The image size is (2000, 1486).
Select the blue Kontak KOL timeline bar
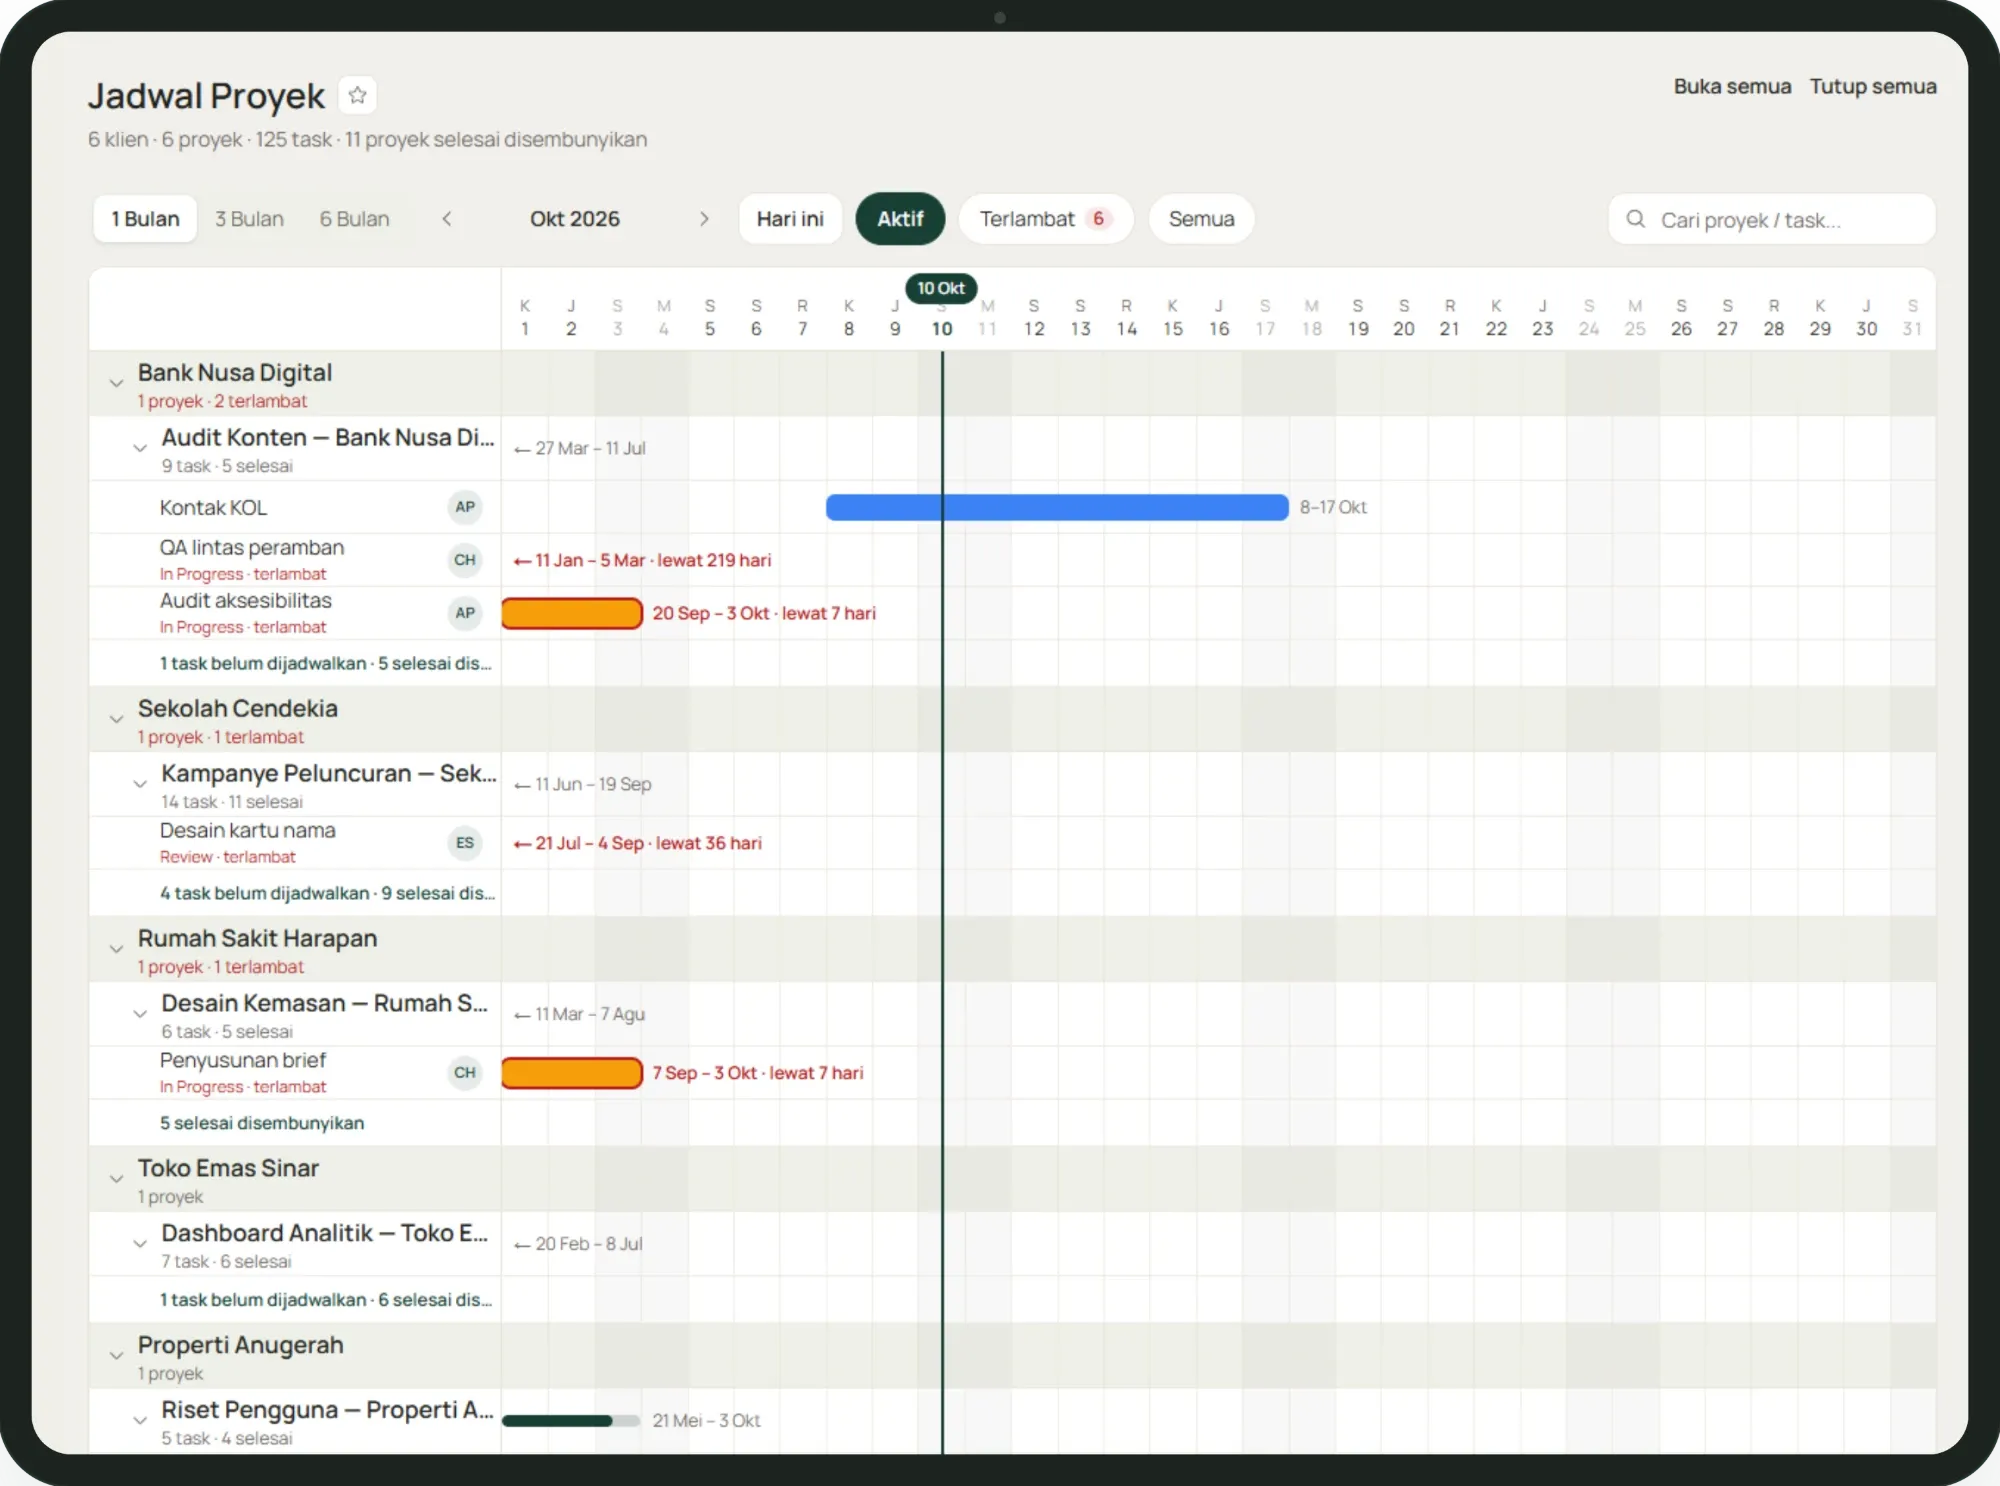coord(1057,507)
